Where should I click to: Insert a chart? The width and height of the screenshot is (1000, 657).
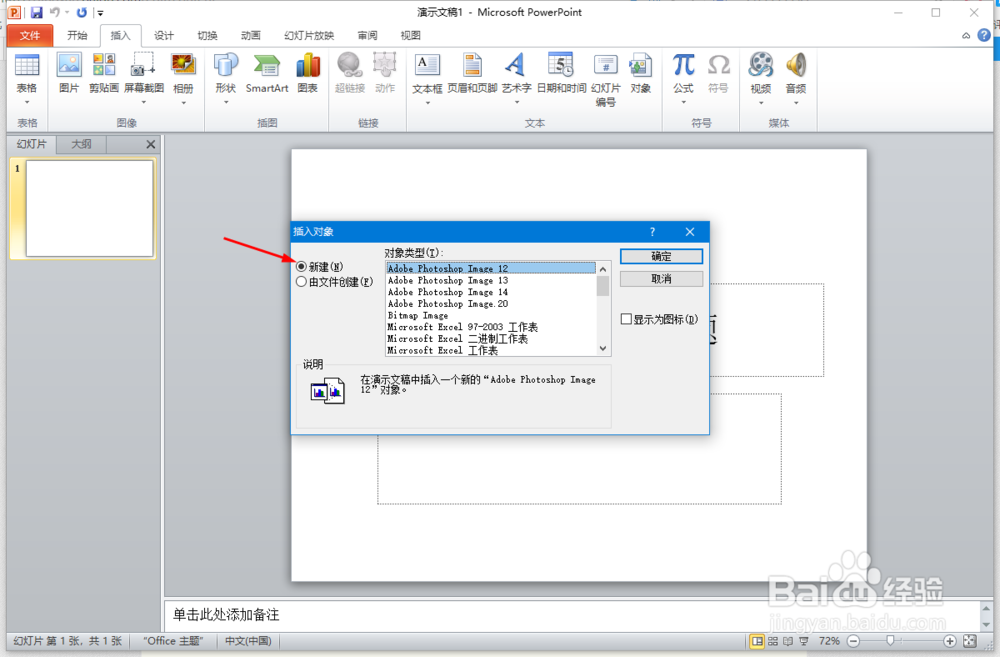pos(307,73)
